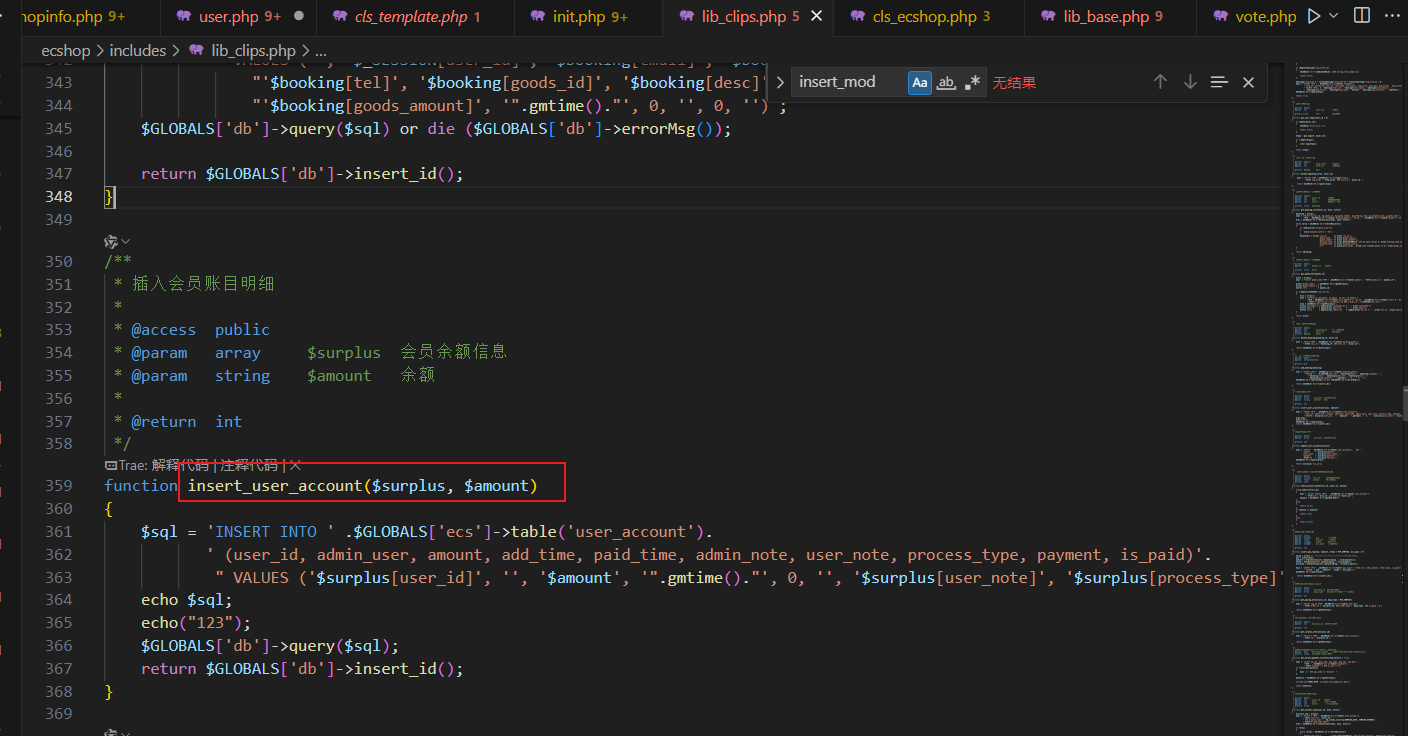Go to next find match arrow

[1190, 82]
